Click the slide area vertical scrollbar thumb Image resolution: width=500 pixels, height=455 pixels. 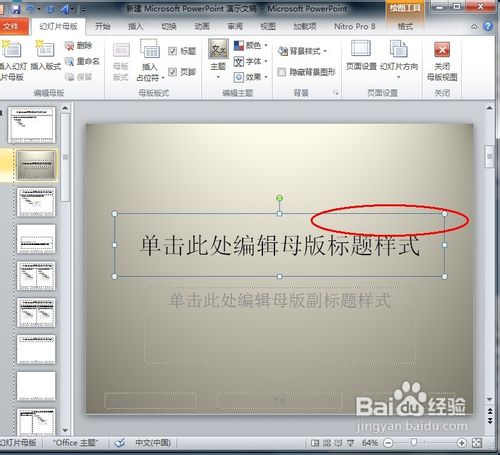[x=489, y=156]
